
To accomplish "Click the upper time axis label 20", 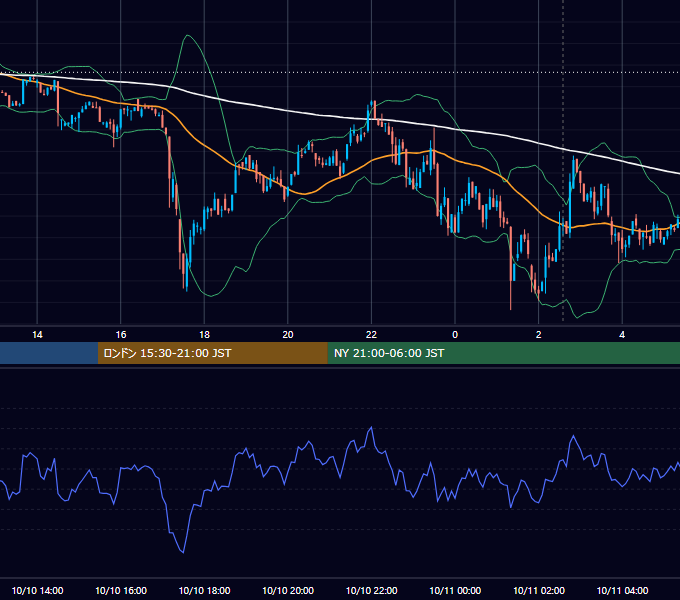I will pos(288,335).
